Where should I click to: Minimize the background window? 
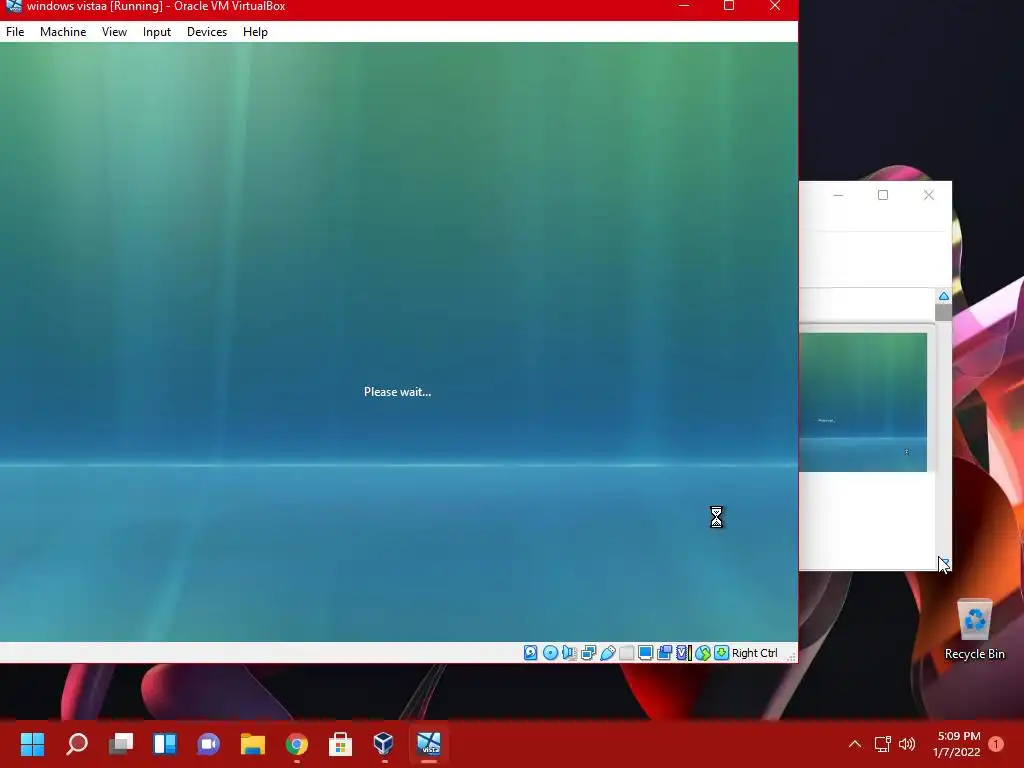(x=838, y=195)
